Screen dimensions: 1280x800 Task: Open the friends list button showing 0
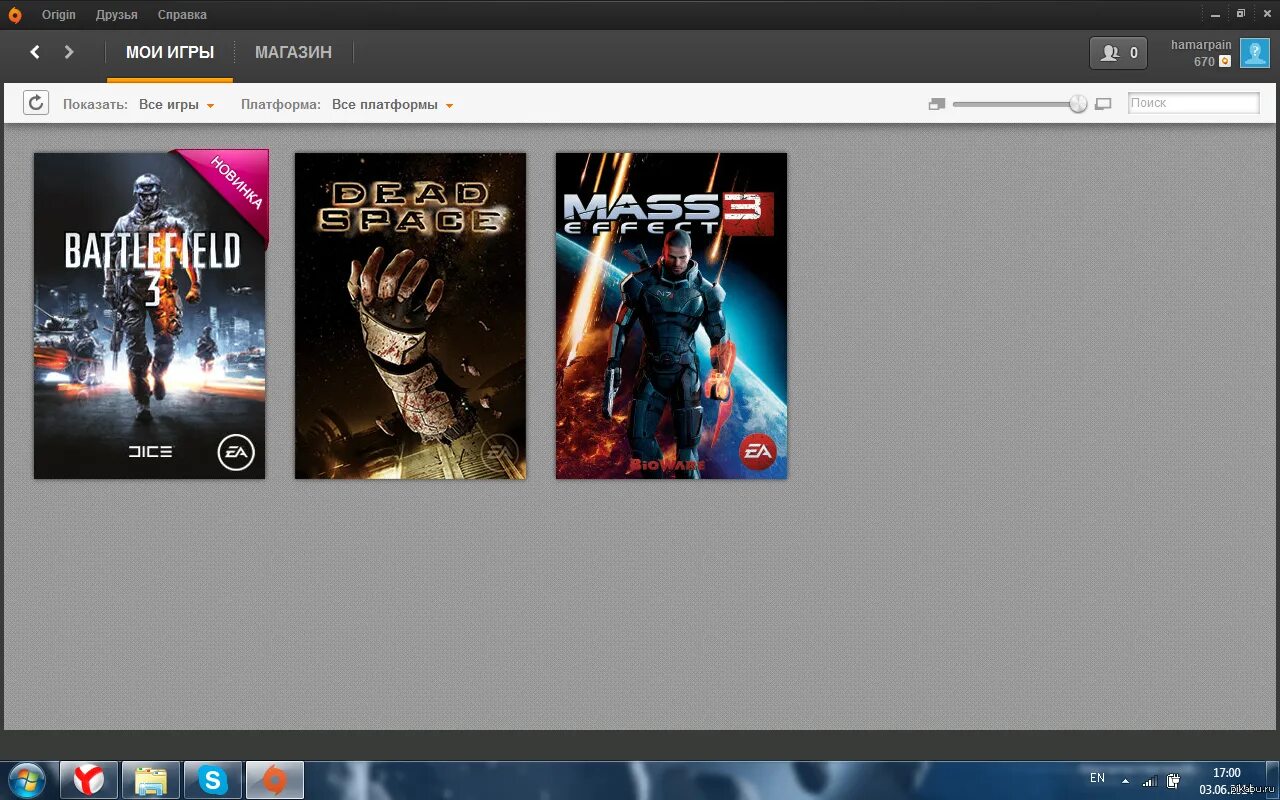pos(1118,53)
